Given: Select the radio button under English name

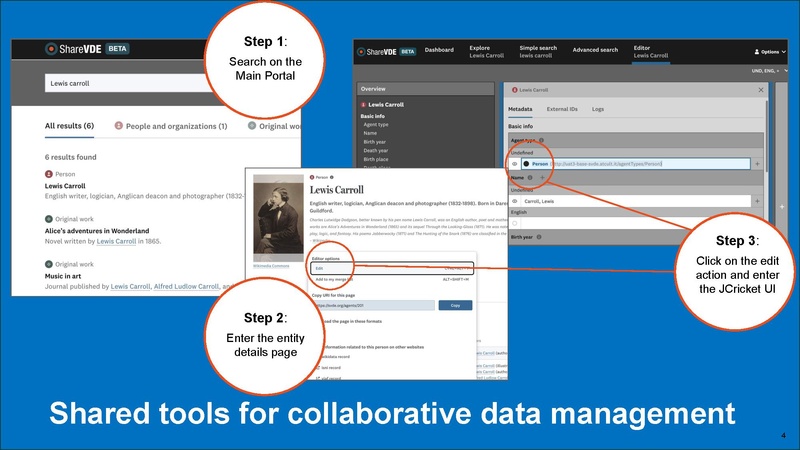Looking at the screenshot, I should 514,223.
